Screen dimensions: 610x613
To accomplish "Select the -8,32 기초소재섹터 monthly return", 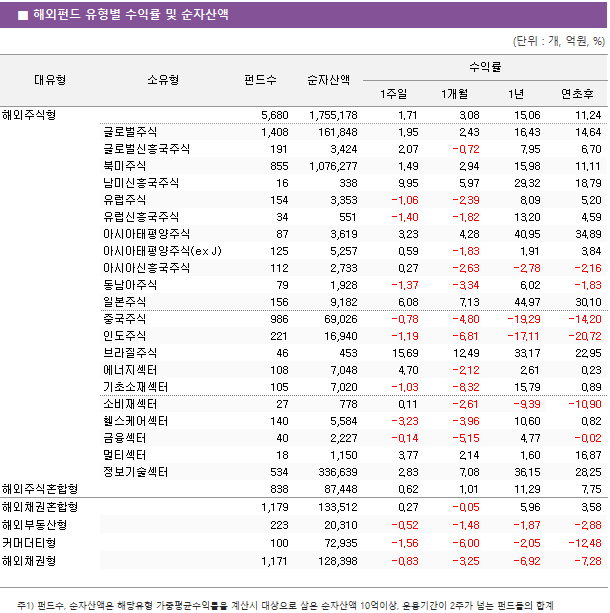I will pyautogui.click(x=466, y=387).
